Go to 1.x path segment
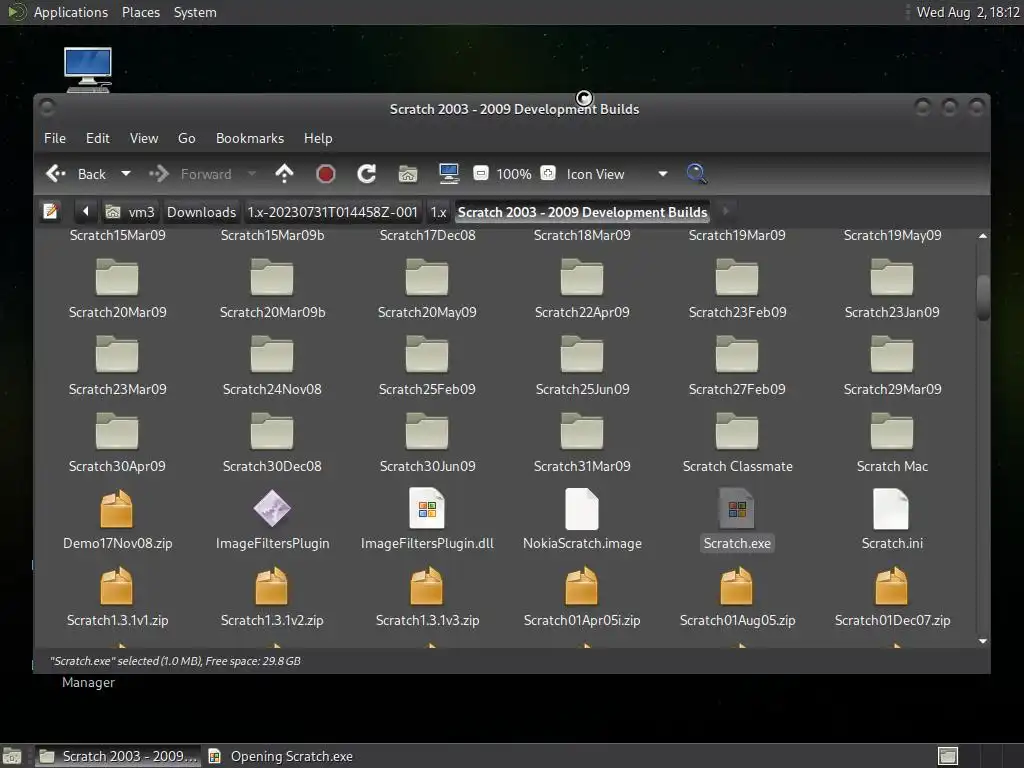Screen dimensions: 1024x768 [438, 212]
